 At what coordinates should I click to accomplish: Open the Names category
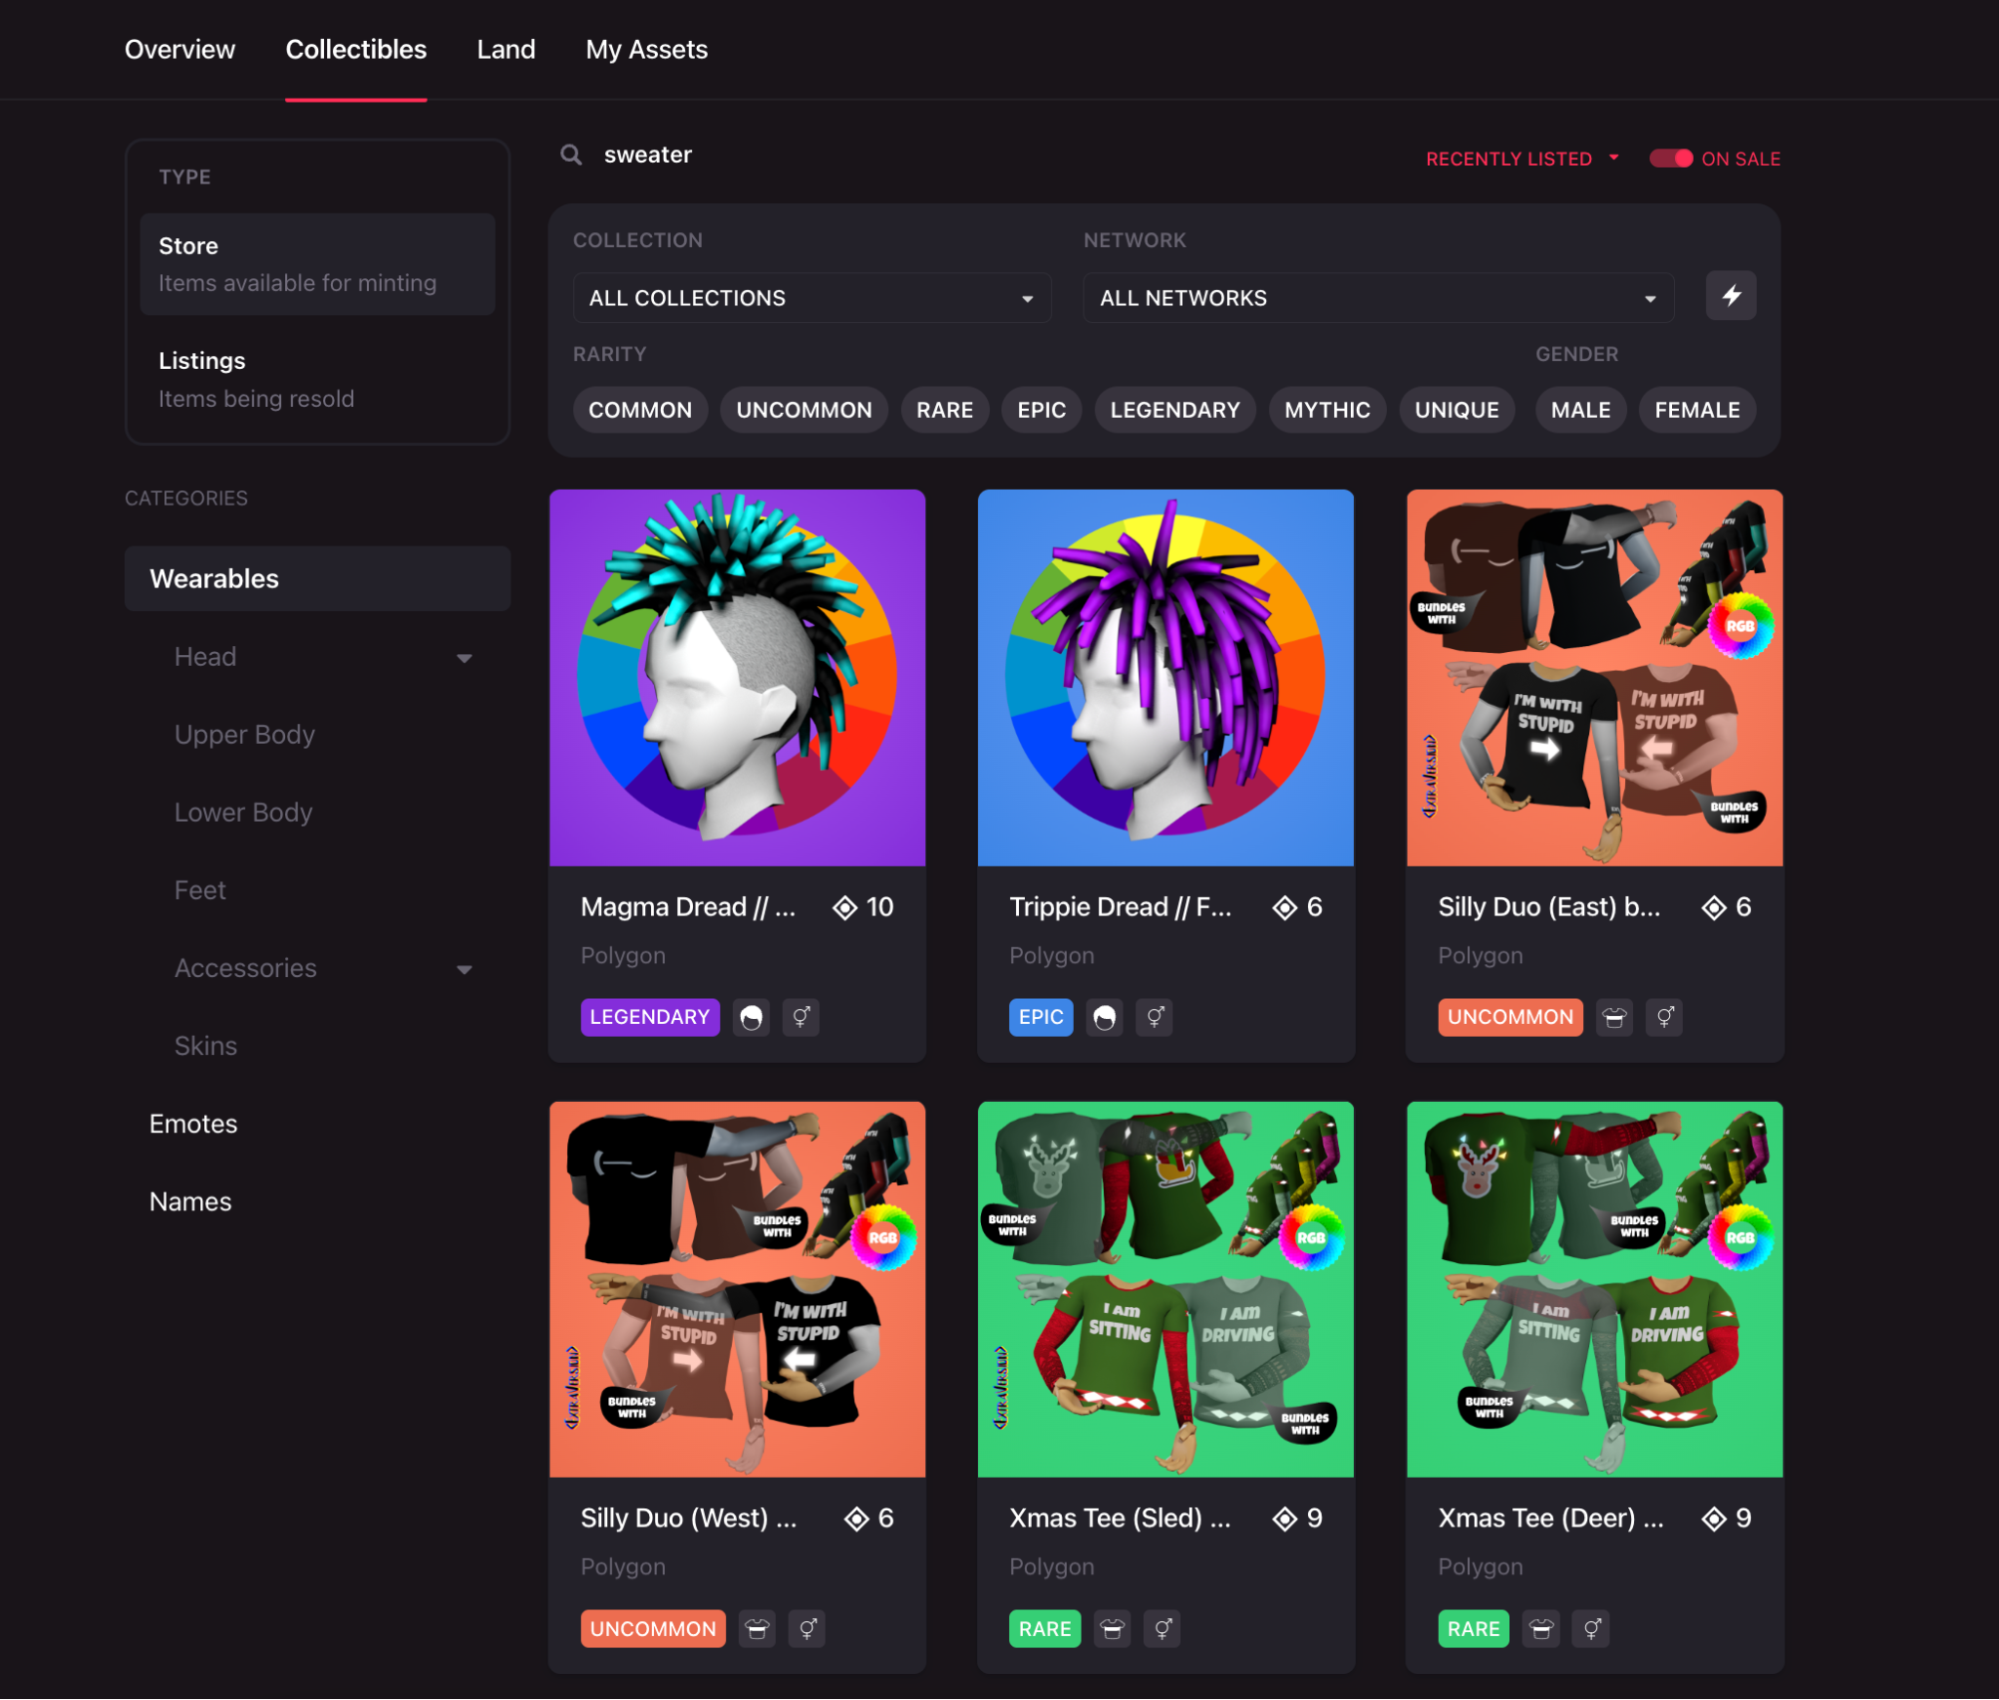tap(190, 1202)
